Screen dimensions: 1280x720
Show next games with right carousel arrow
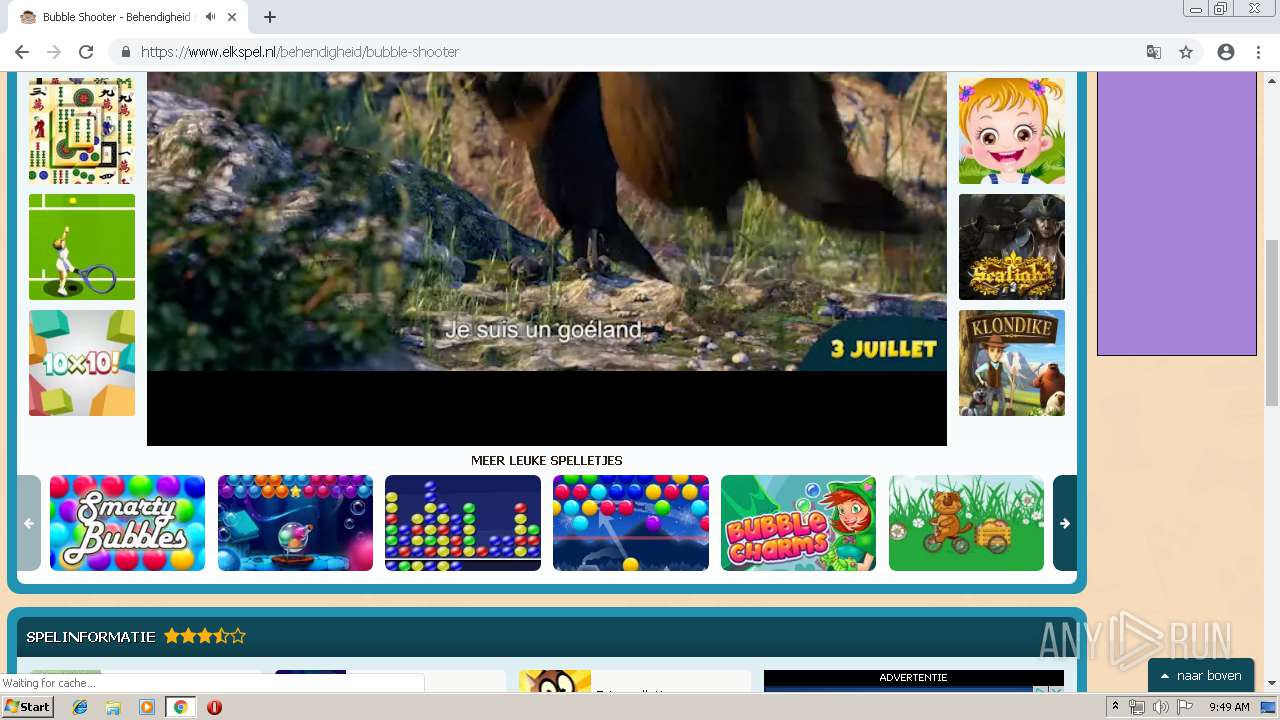pos(1065,523)
